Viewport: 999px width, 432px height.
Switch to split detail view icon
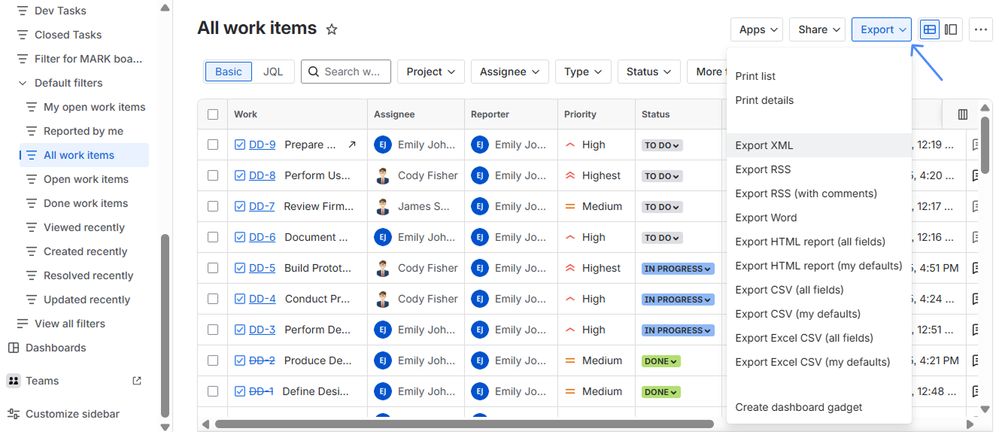(x=951, y=29)
